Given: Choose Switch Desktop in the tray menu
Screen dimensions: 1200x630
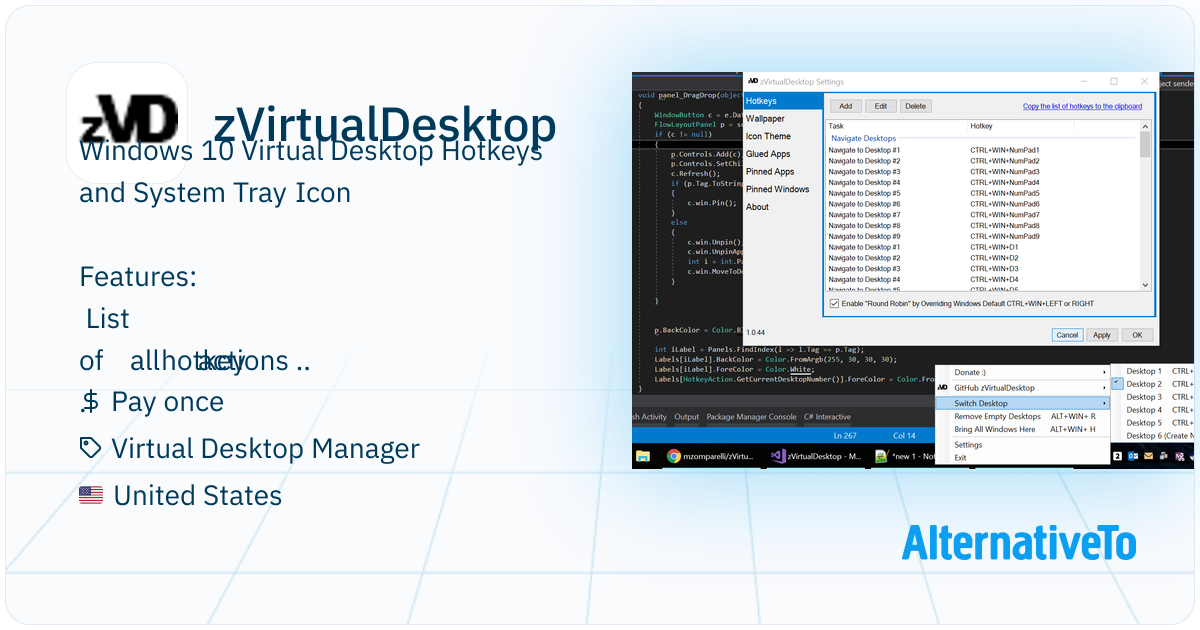Looking at the screenshot, I should pos(1022,403).
